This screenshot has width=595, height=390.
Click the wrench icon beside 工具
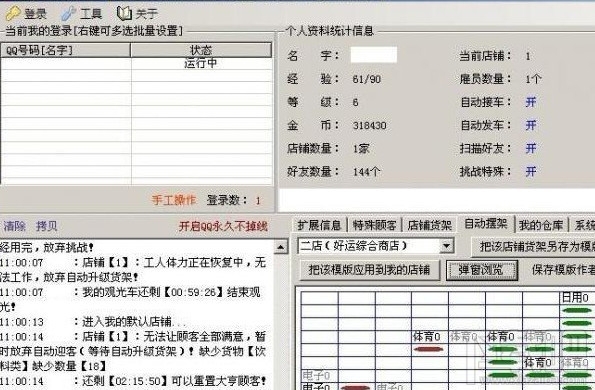69,13
